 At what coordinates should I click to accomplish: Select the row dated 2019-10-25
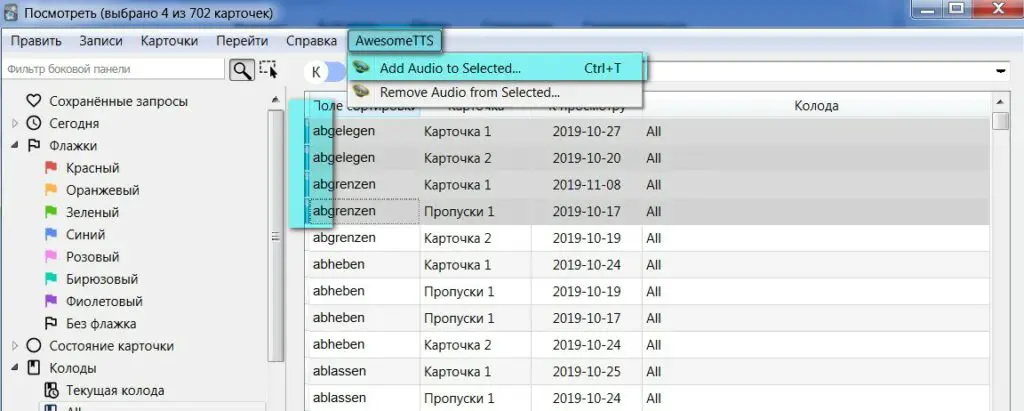647,371
